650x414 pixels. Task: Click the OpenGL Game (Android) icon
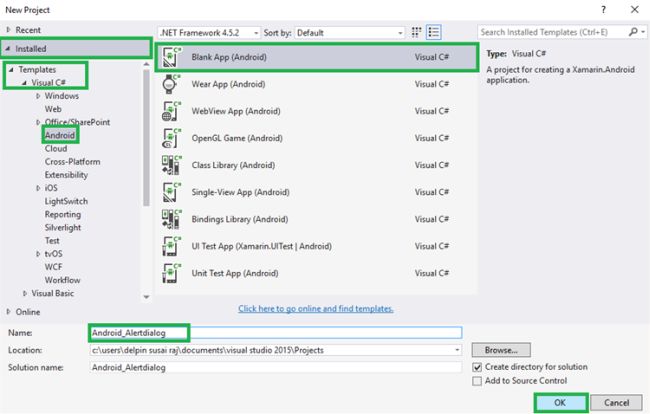tap(171, 138)
